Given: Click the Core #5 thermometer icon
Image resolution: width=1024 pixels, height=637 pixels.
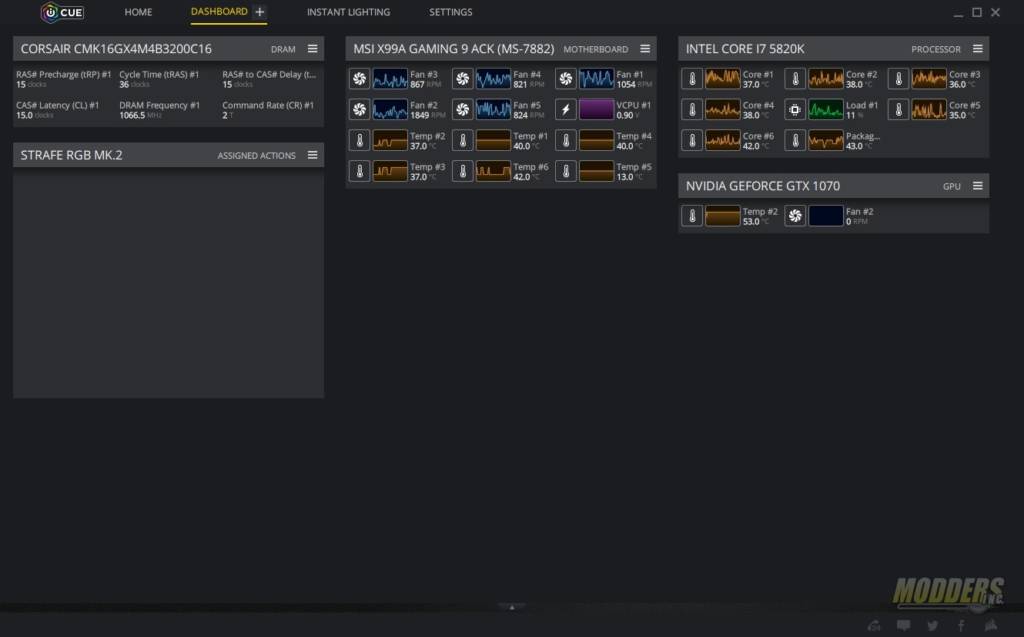Looking at the screenshot, I should [x=898, y=110].
